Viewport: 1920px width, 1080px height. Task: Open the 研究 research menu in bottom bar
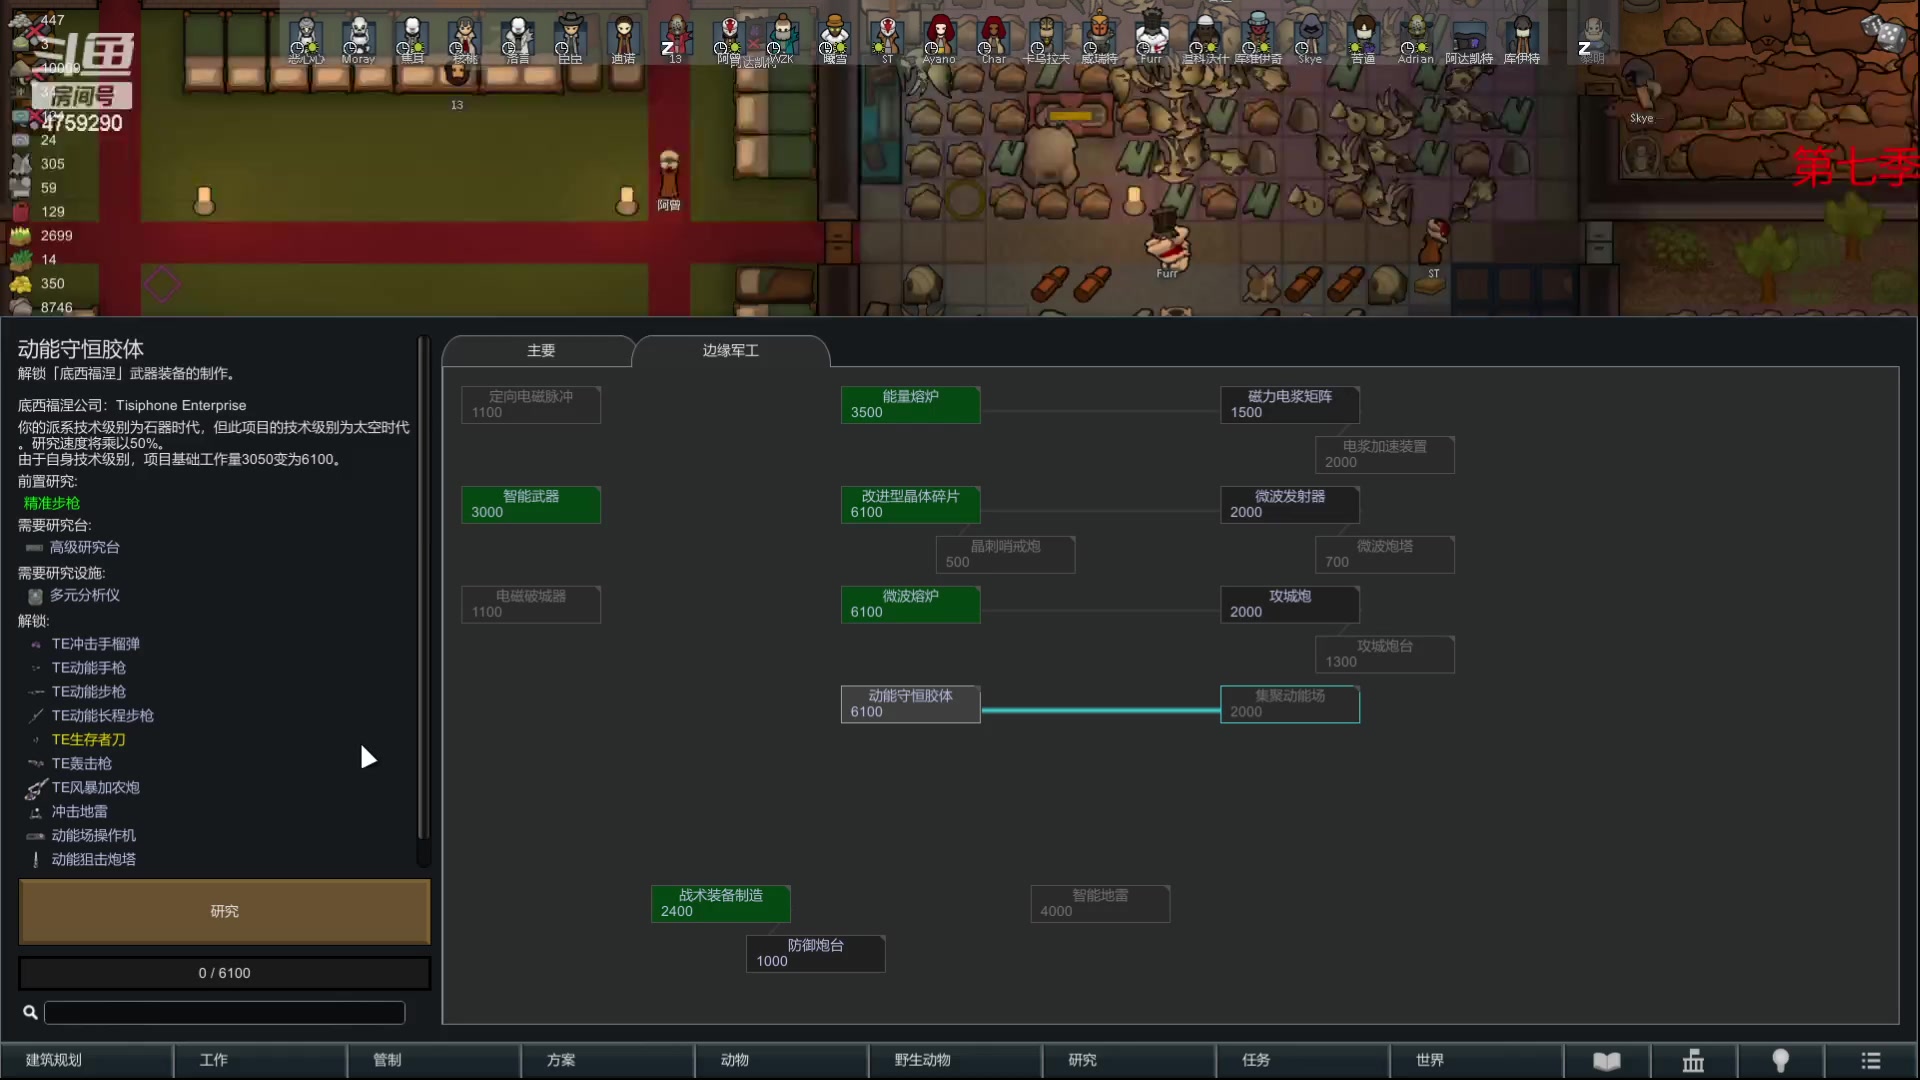click(x=1129, y=1060)
